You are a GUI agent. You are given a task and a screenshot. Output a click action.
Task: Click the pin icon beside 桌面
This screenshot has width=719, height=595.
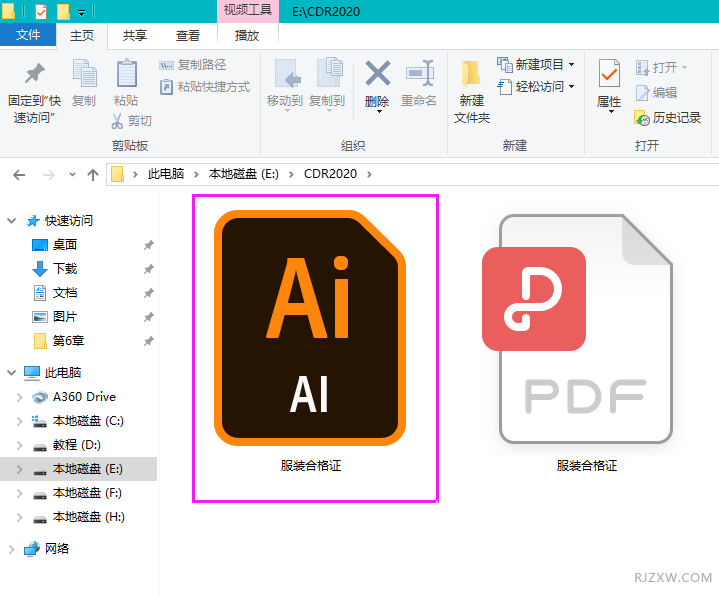(x=149, y=245)
